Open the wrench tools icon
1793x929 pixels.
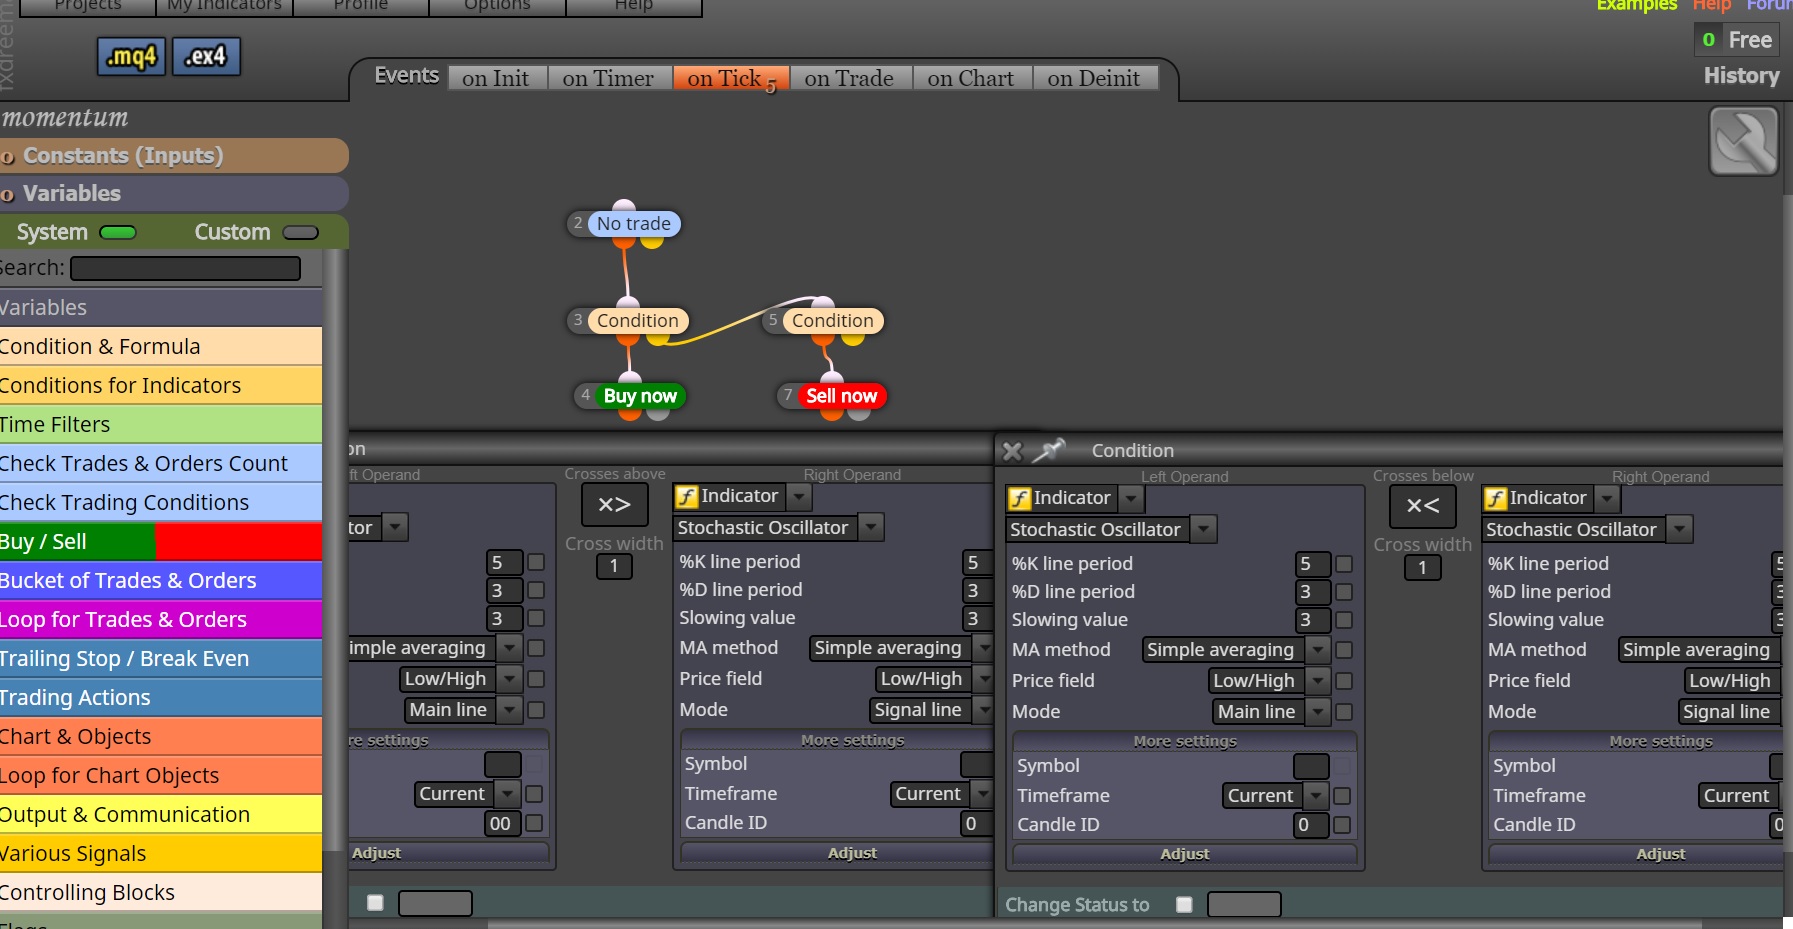(x=1743, y=142)
